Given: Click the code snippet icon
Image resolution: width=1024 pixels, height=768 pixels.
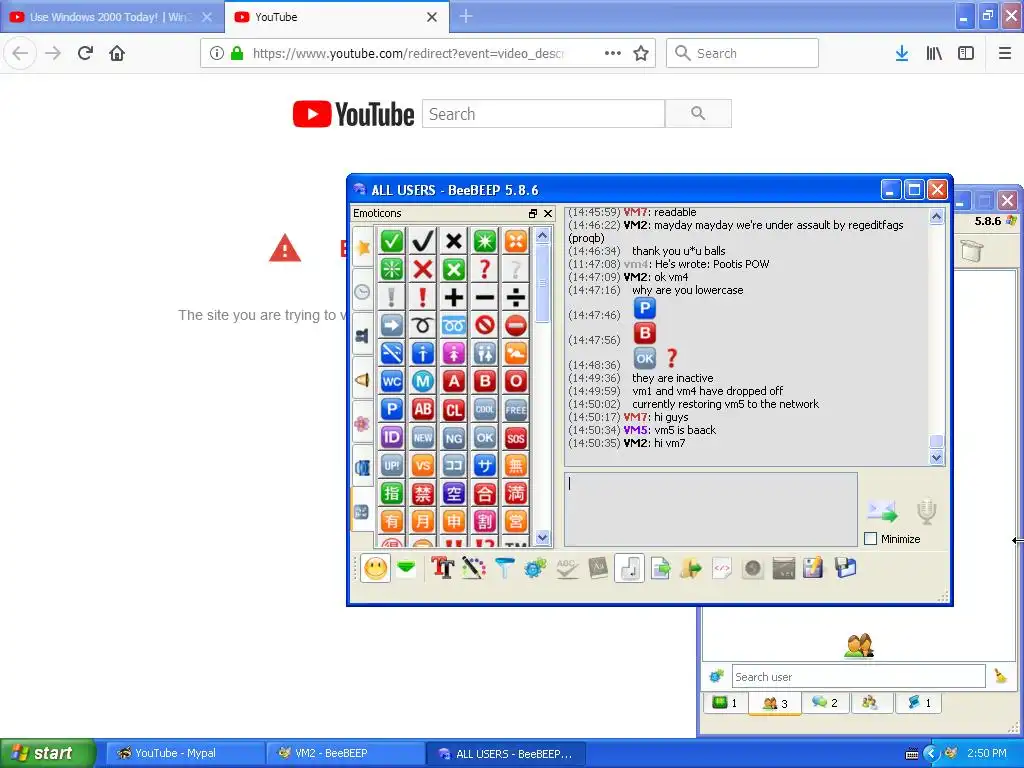Looking at the screenshot, I should 722,568.
